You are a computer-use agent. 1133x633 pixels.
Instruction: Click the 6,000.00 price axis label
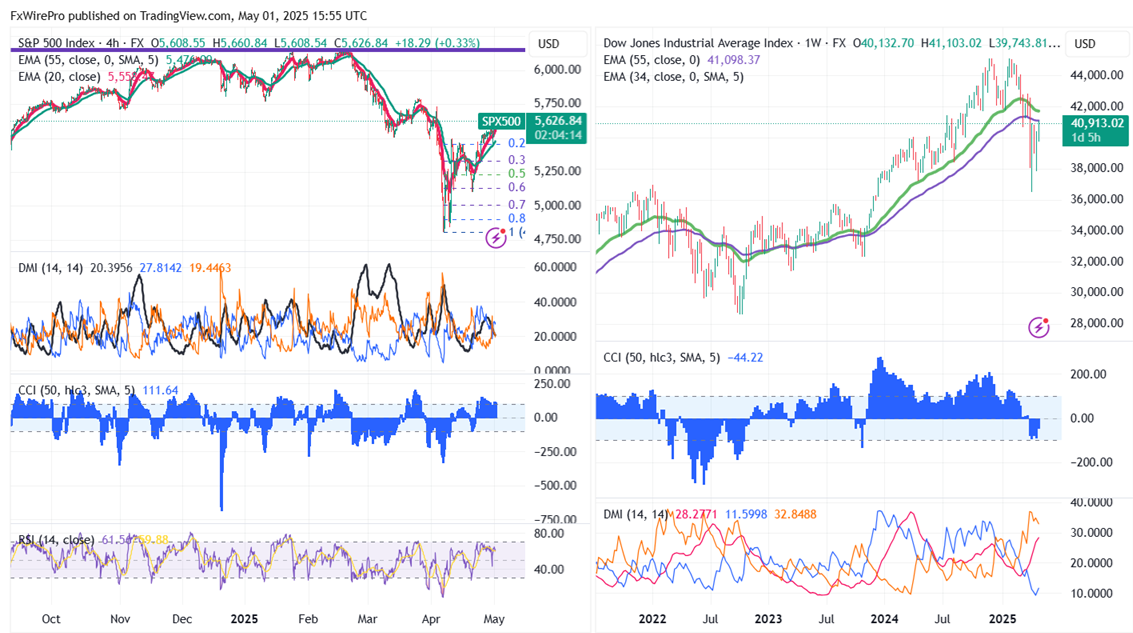point(558,69)
